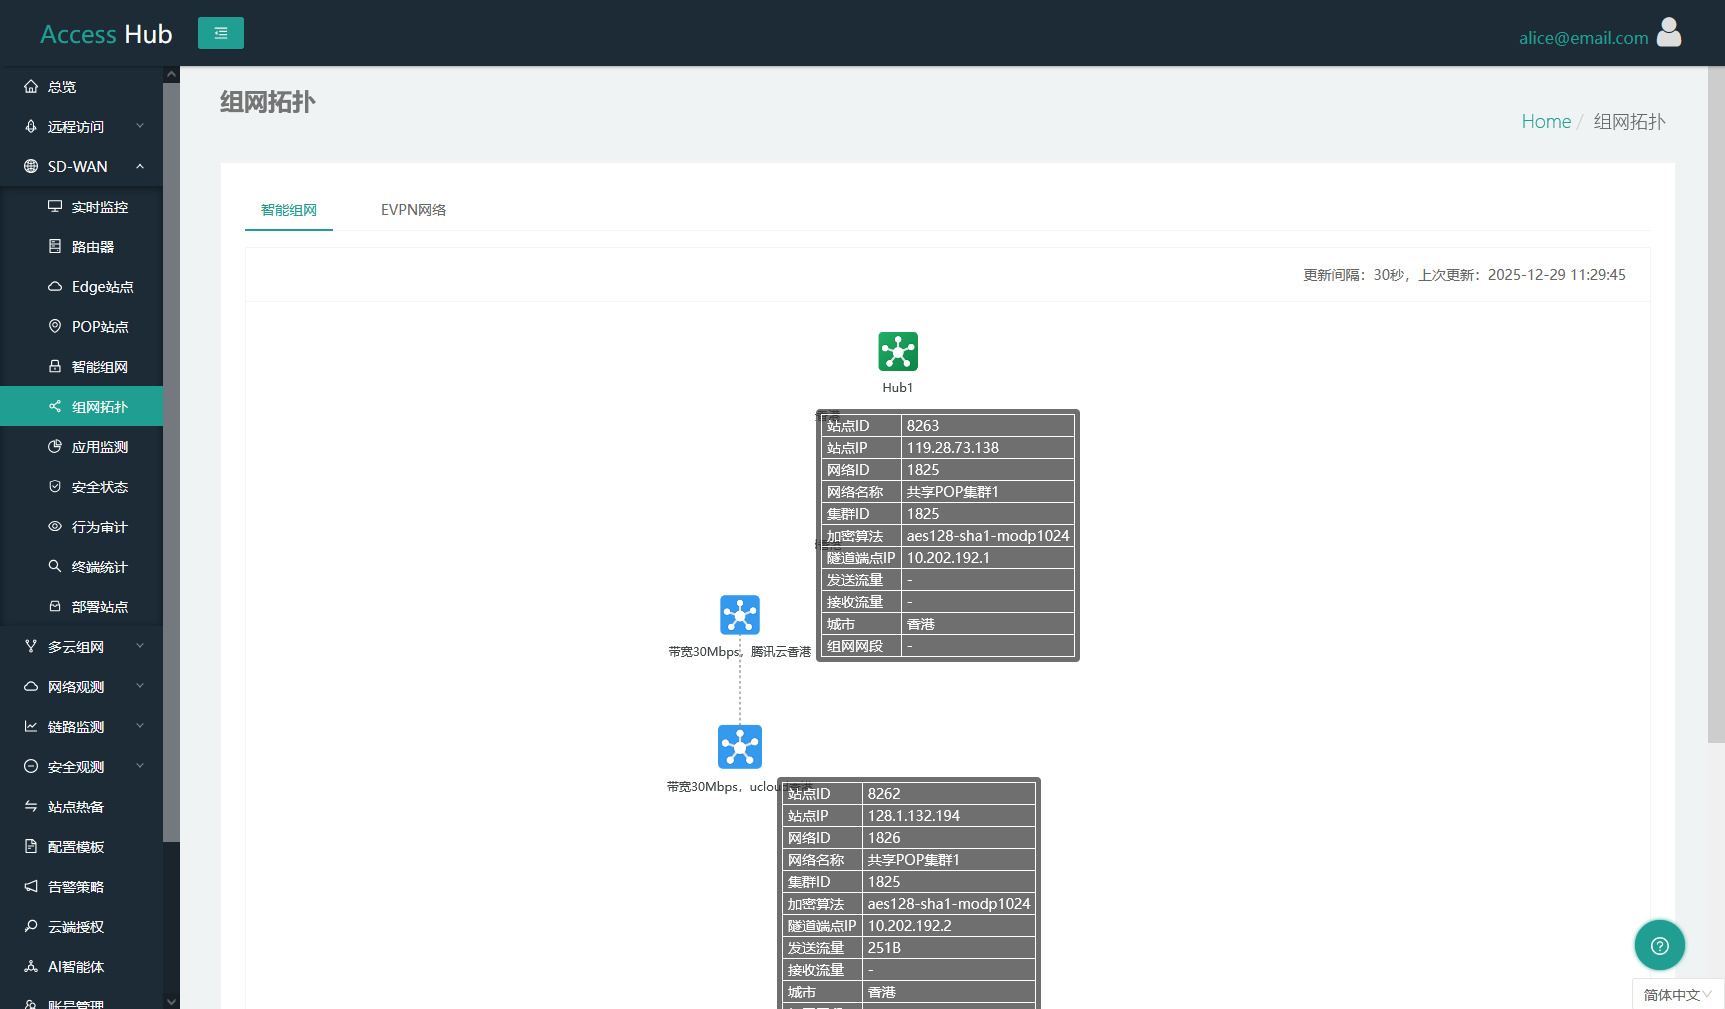
Task: Click the Access Hub logo
Action: tap(106, 34)
